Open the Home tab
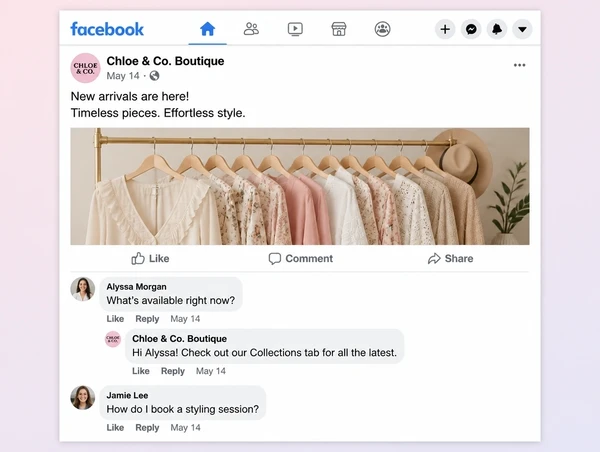 207,29
